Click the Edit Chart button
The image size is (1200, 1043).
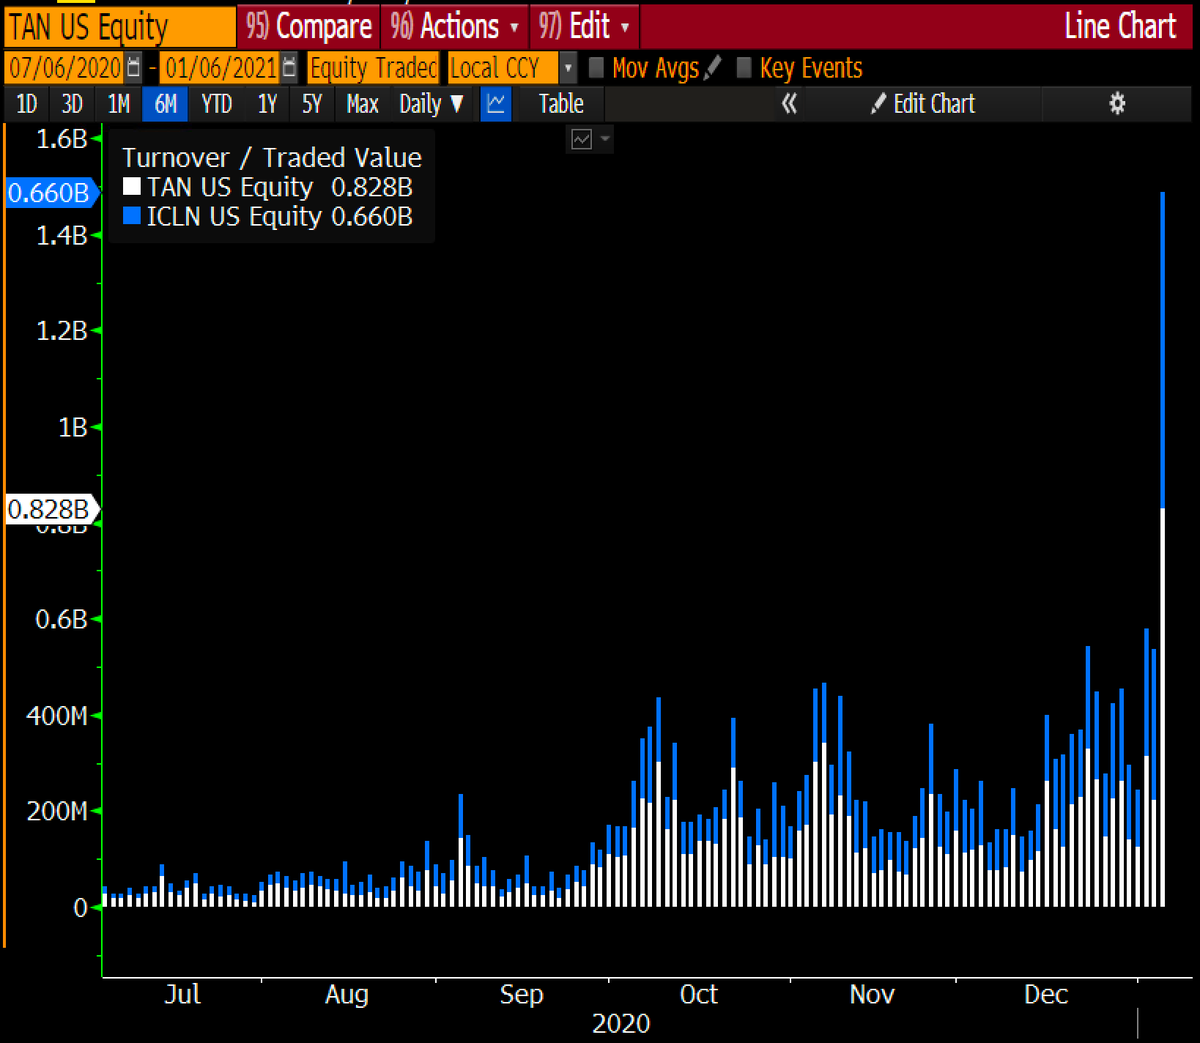923,104
